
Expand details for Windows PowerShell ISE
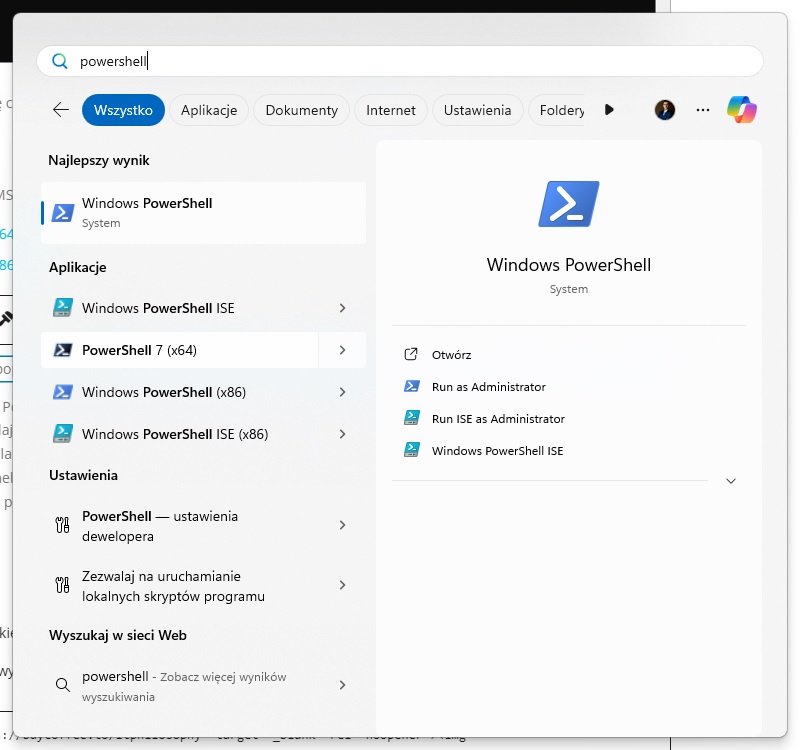click(x=342, y=308)
